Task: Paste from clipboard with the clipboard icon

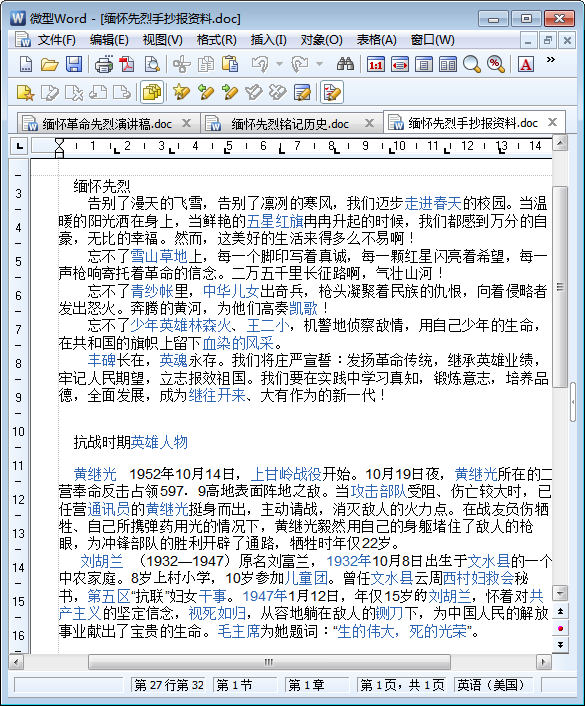Action: coord(230,64)
